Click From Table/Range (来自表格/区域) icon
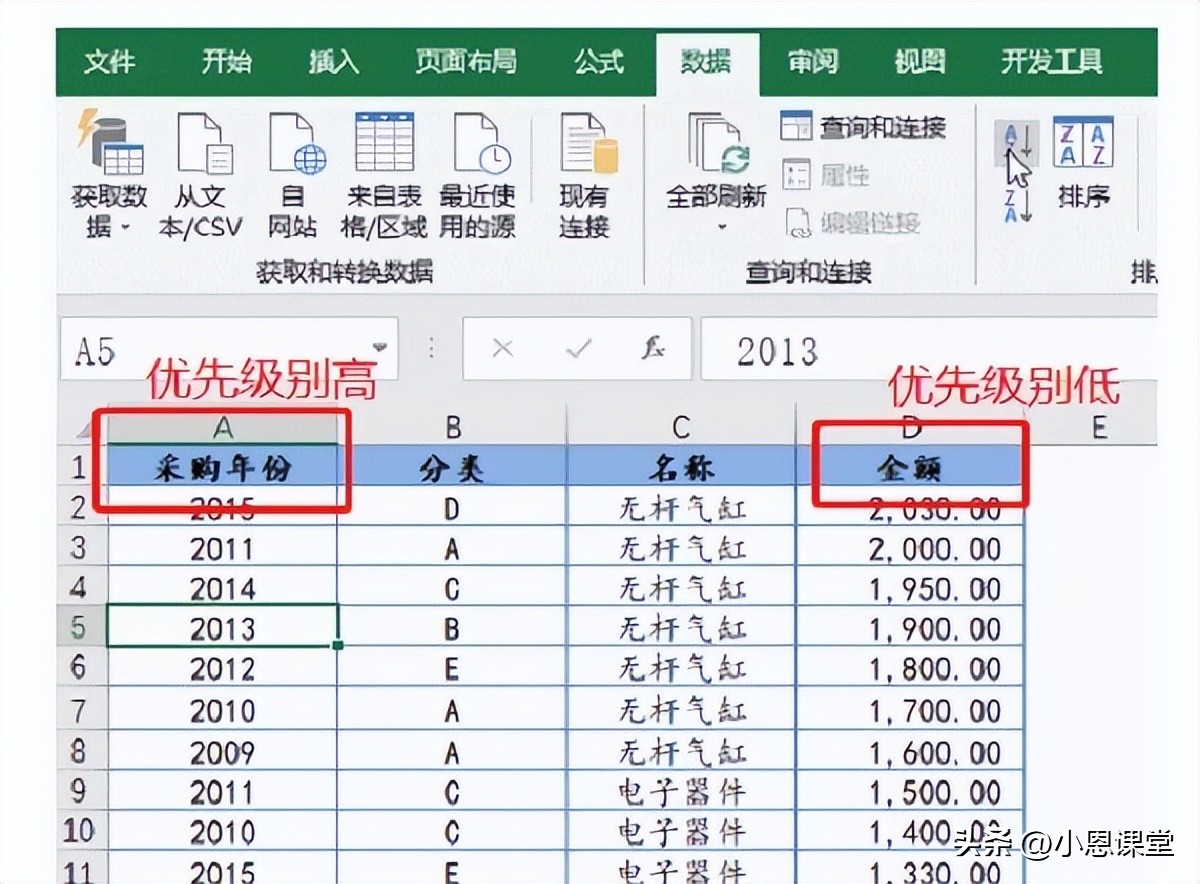The image size is (1200, 884). pos(385,144)
